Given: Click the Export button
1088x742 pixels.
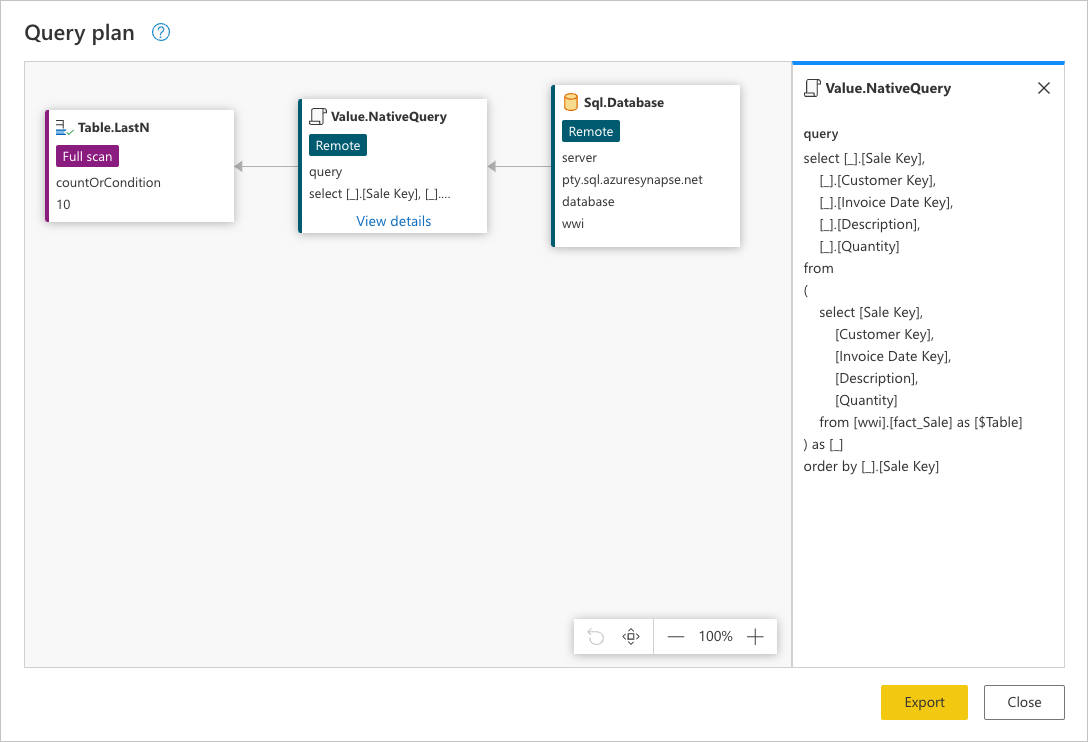Looking at the screenshot, I should 924,702.
